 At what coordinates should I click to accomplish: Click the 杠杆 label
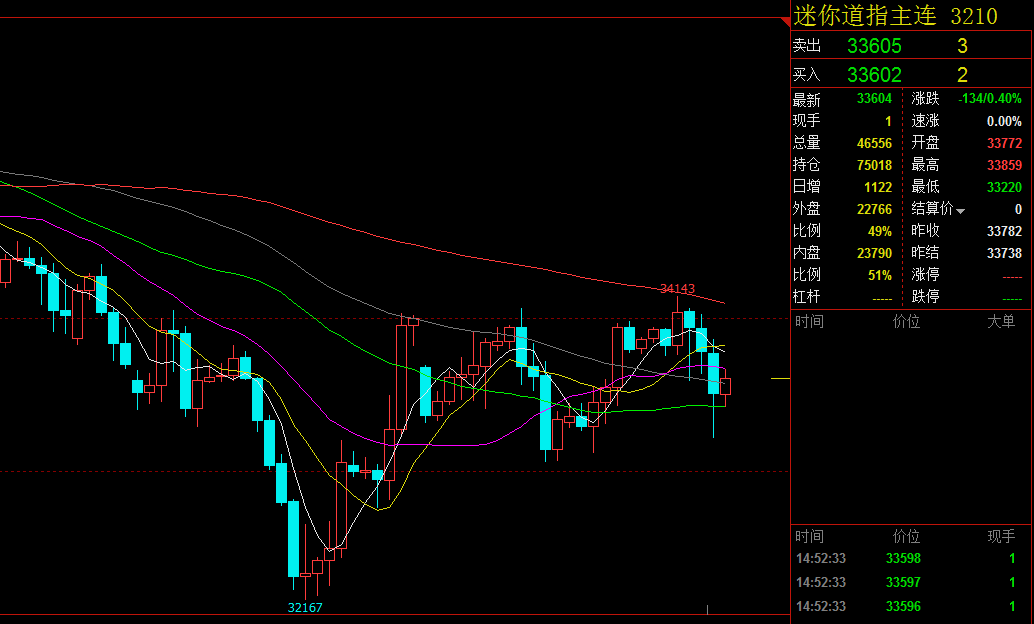pyautogui.click(x=806, y=296)
